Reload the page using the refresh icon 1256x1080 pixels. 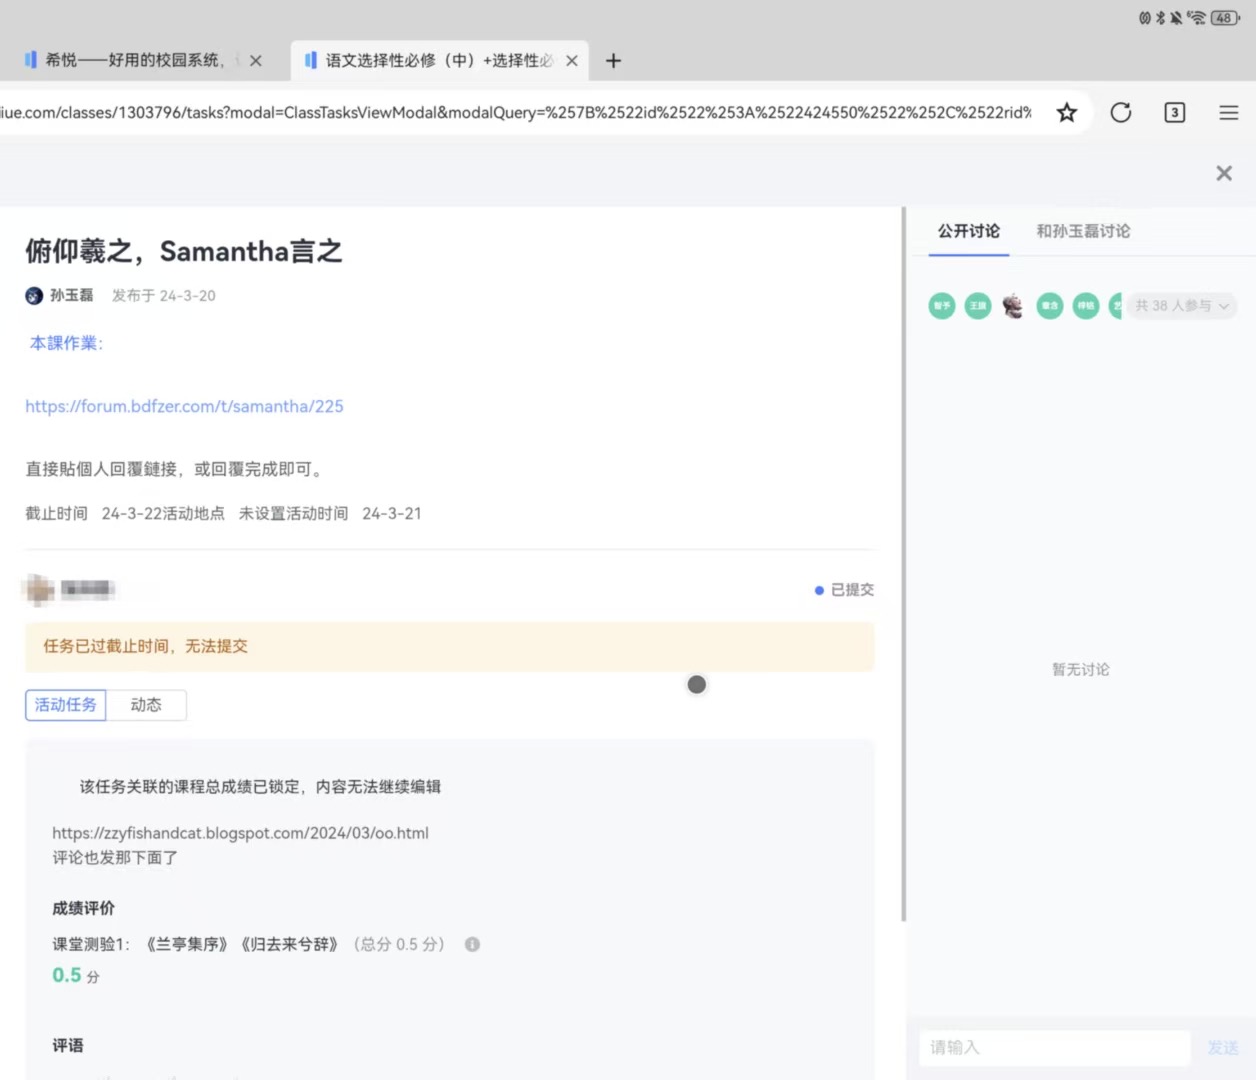click(x=1121, y=113)
